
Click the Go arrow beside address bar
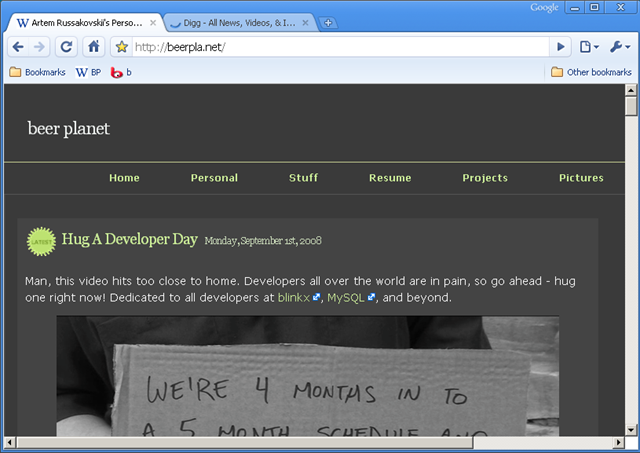tap(561, 47)
